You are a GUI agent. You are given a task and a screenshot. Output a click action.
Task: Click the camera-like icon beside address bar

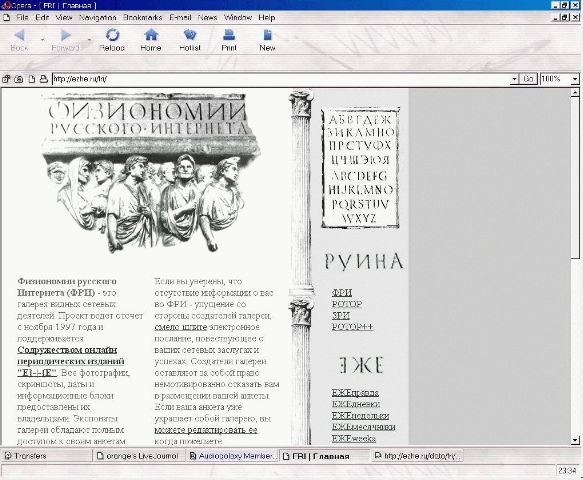(19, 79)
